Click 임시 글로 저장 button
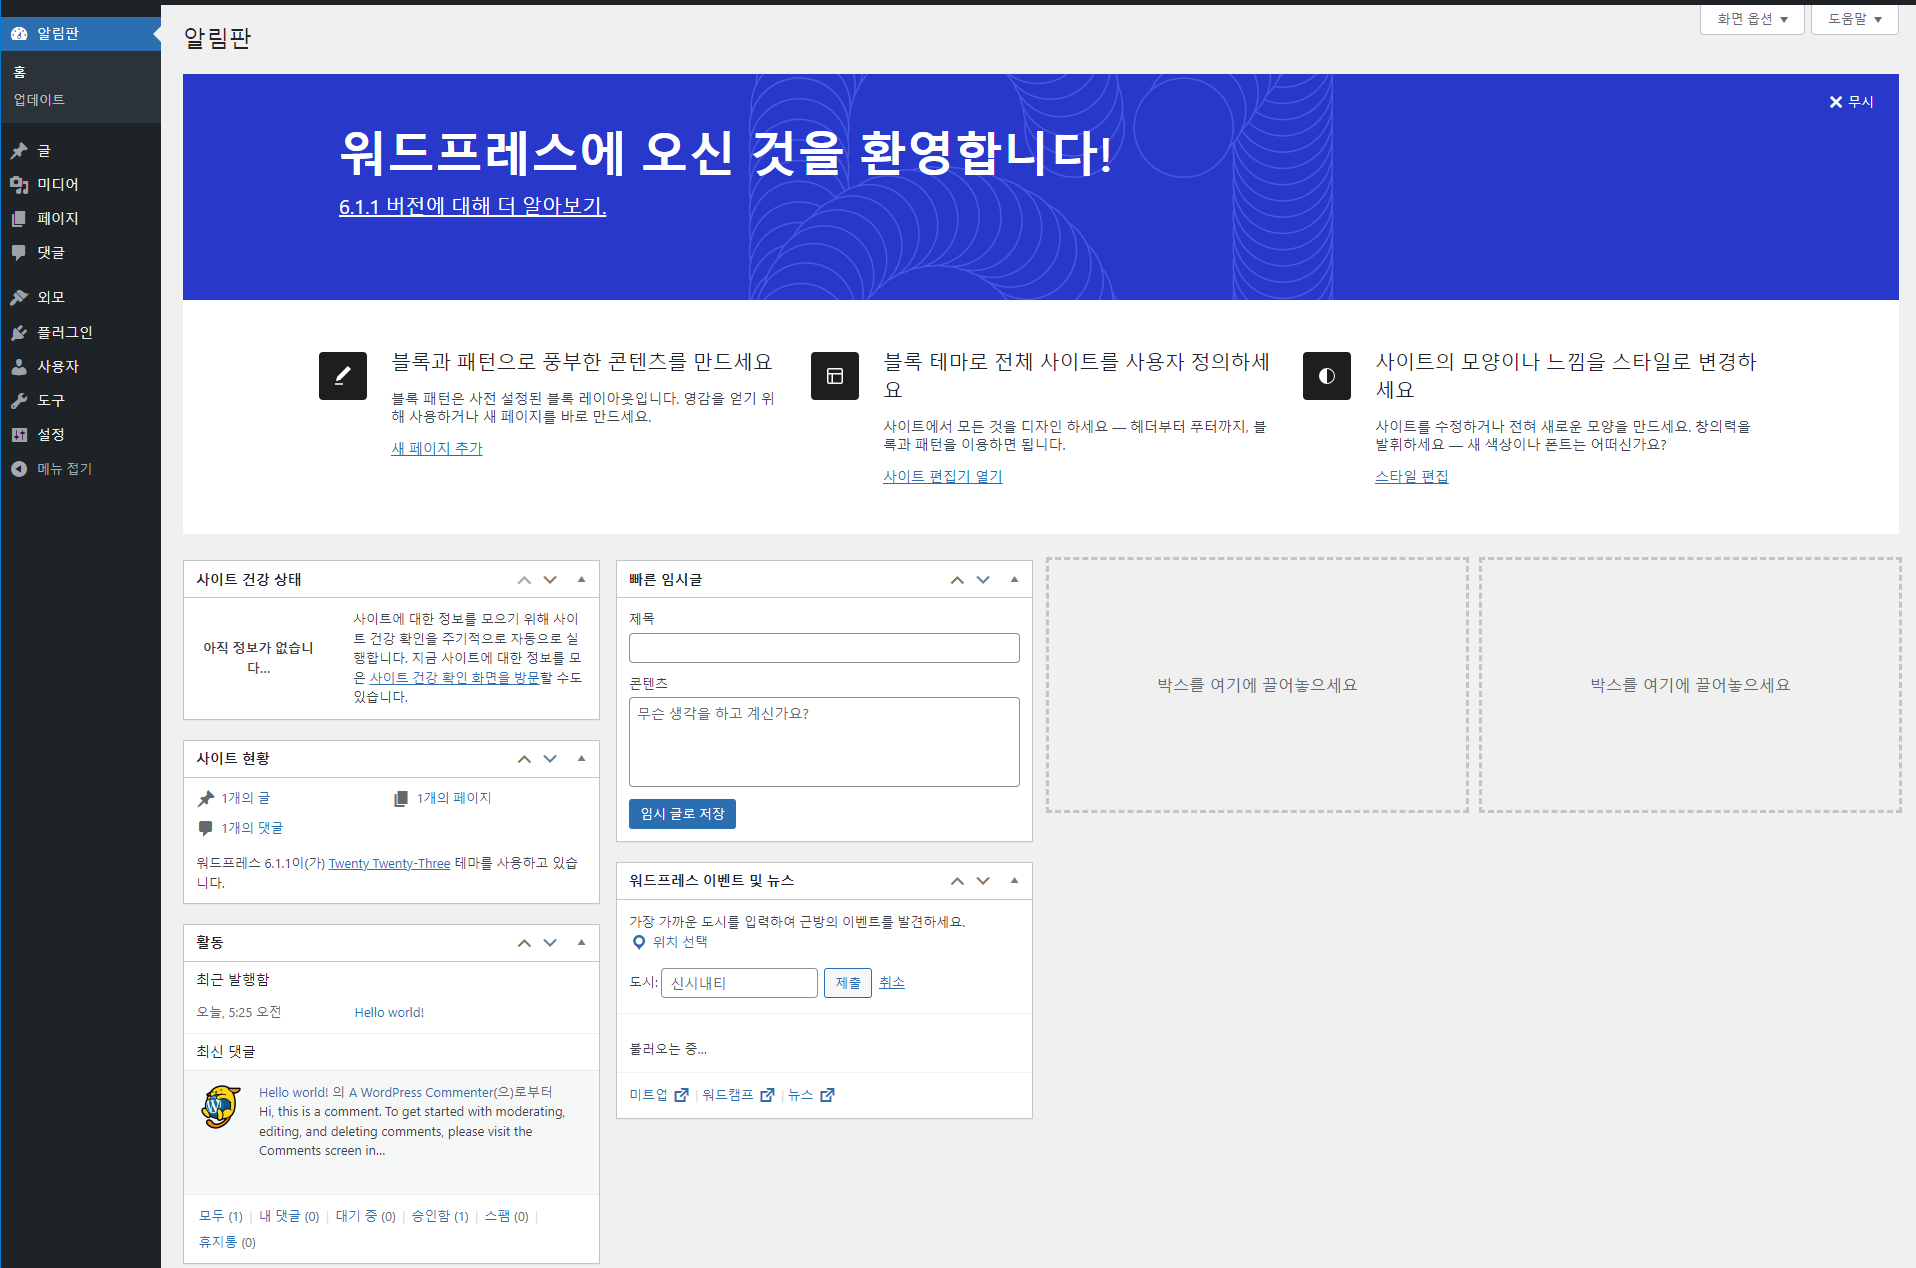The image size is (1916, 1268). point(682,814)
